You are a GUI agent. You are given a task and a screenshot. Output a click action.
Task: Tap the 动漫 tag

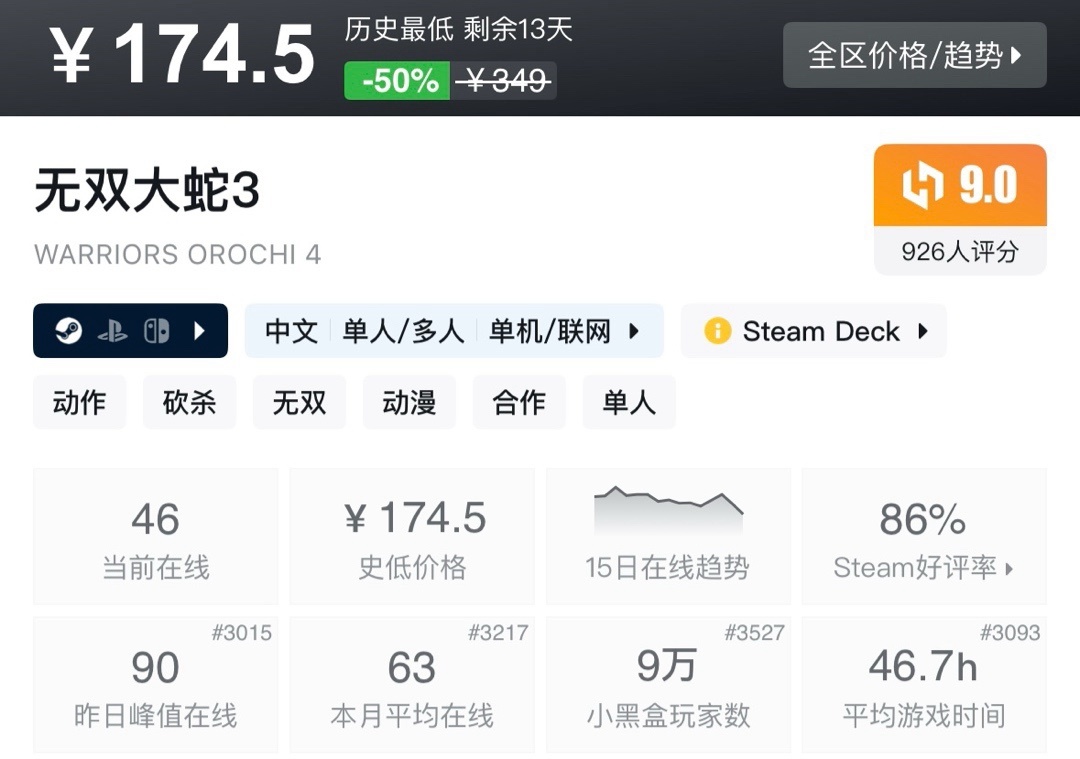[x=410, y=402]
